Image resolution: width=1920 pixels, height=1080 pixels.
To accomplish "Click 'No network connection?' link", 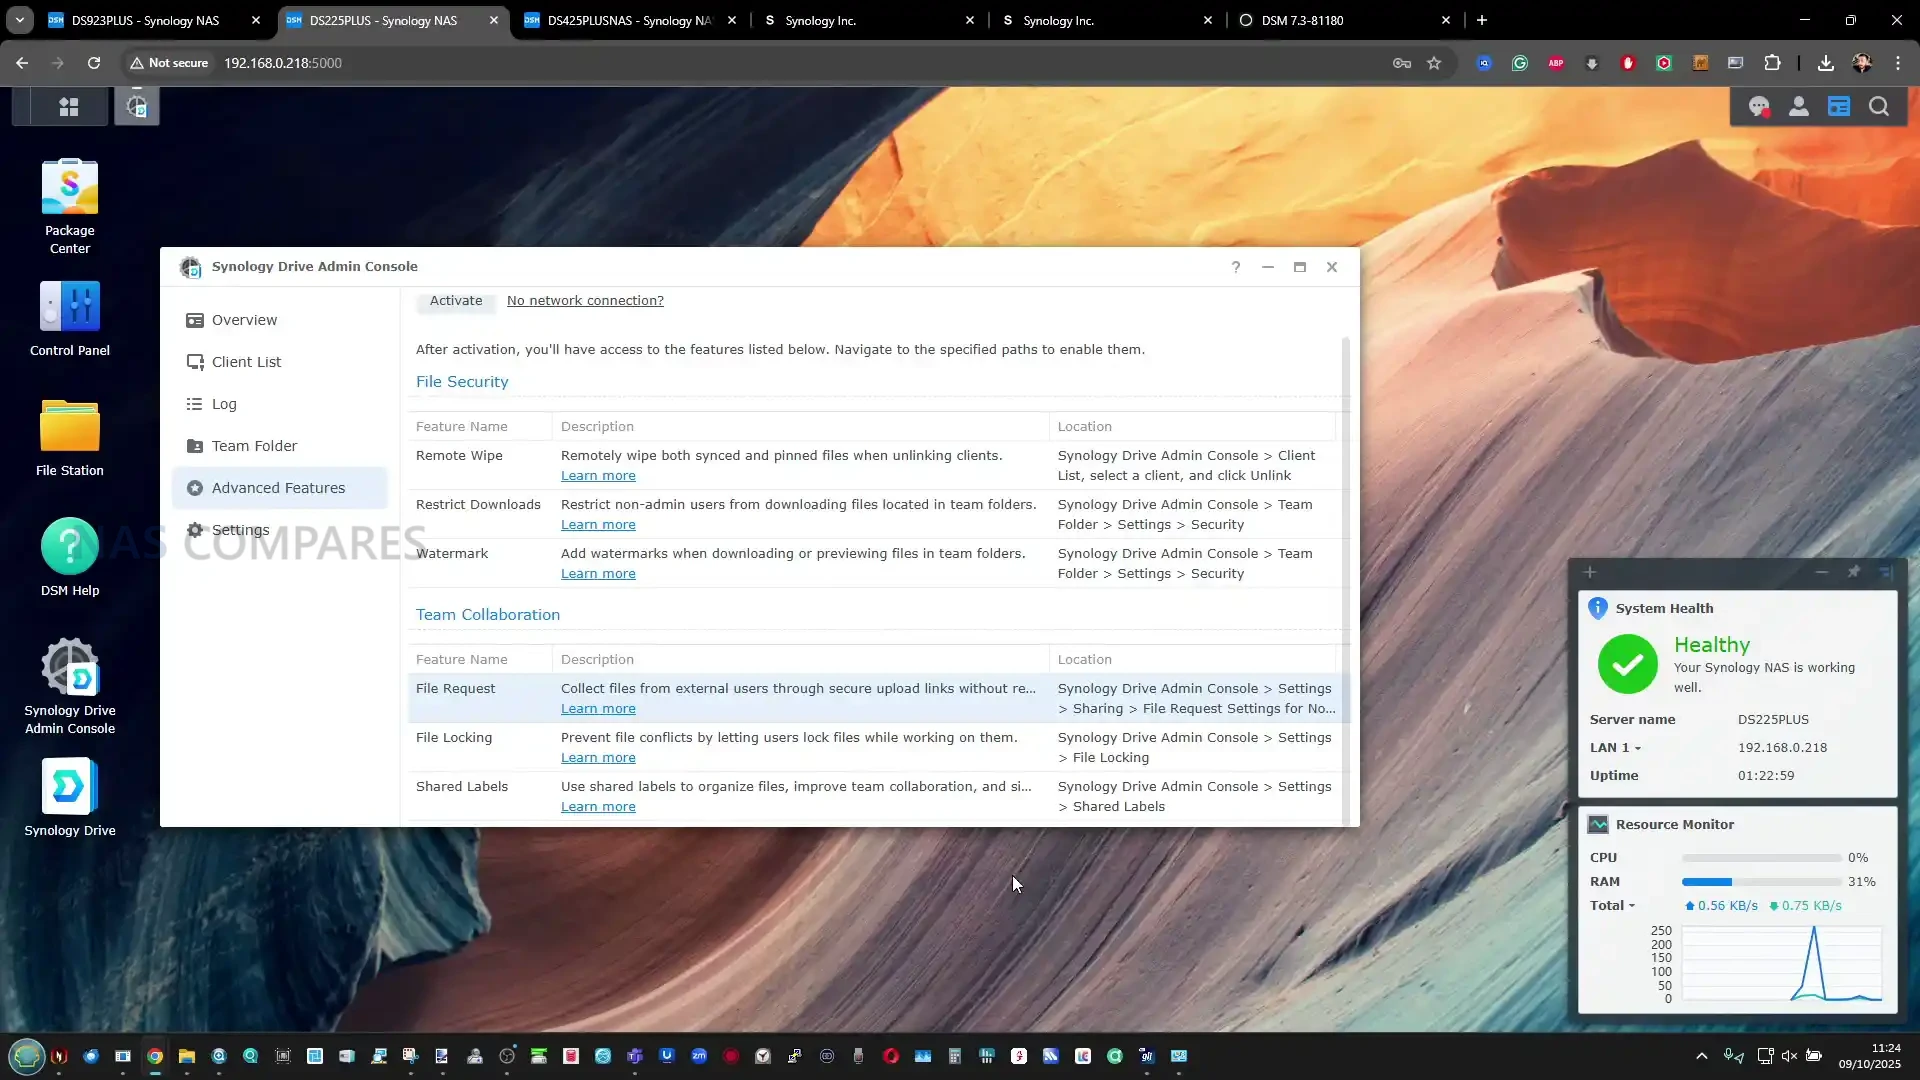I will pos(585,301).
